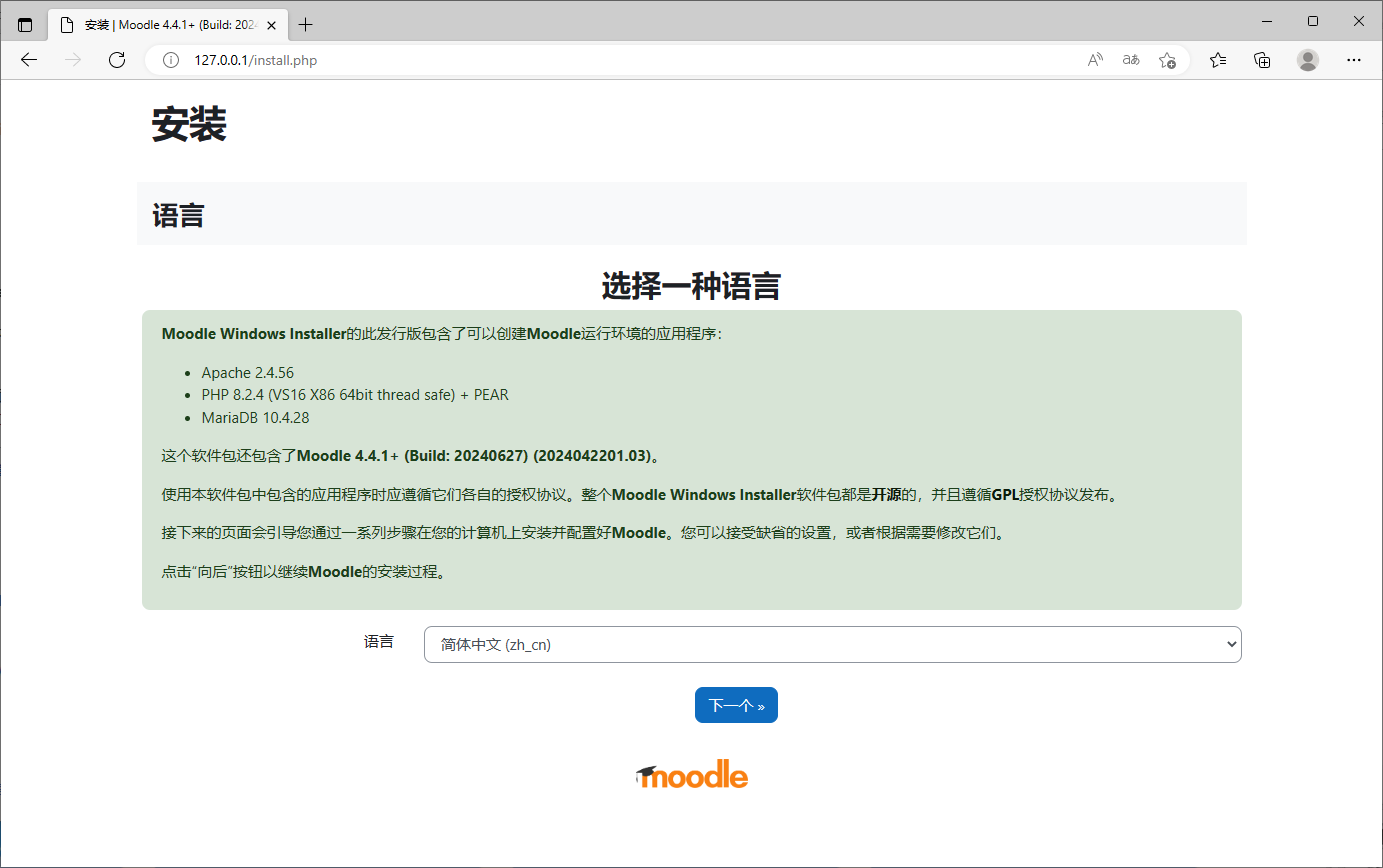
Task: Click the 下一个 » button
Action: 736,705
